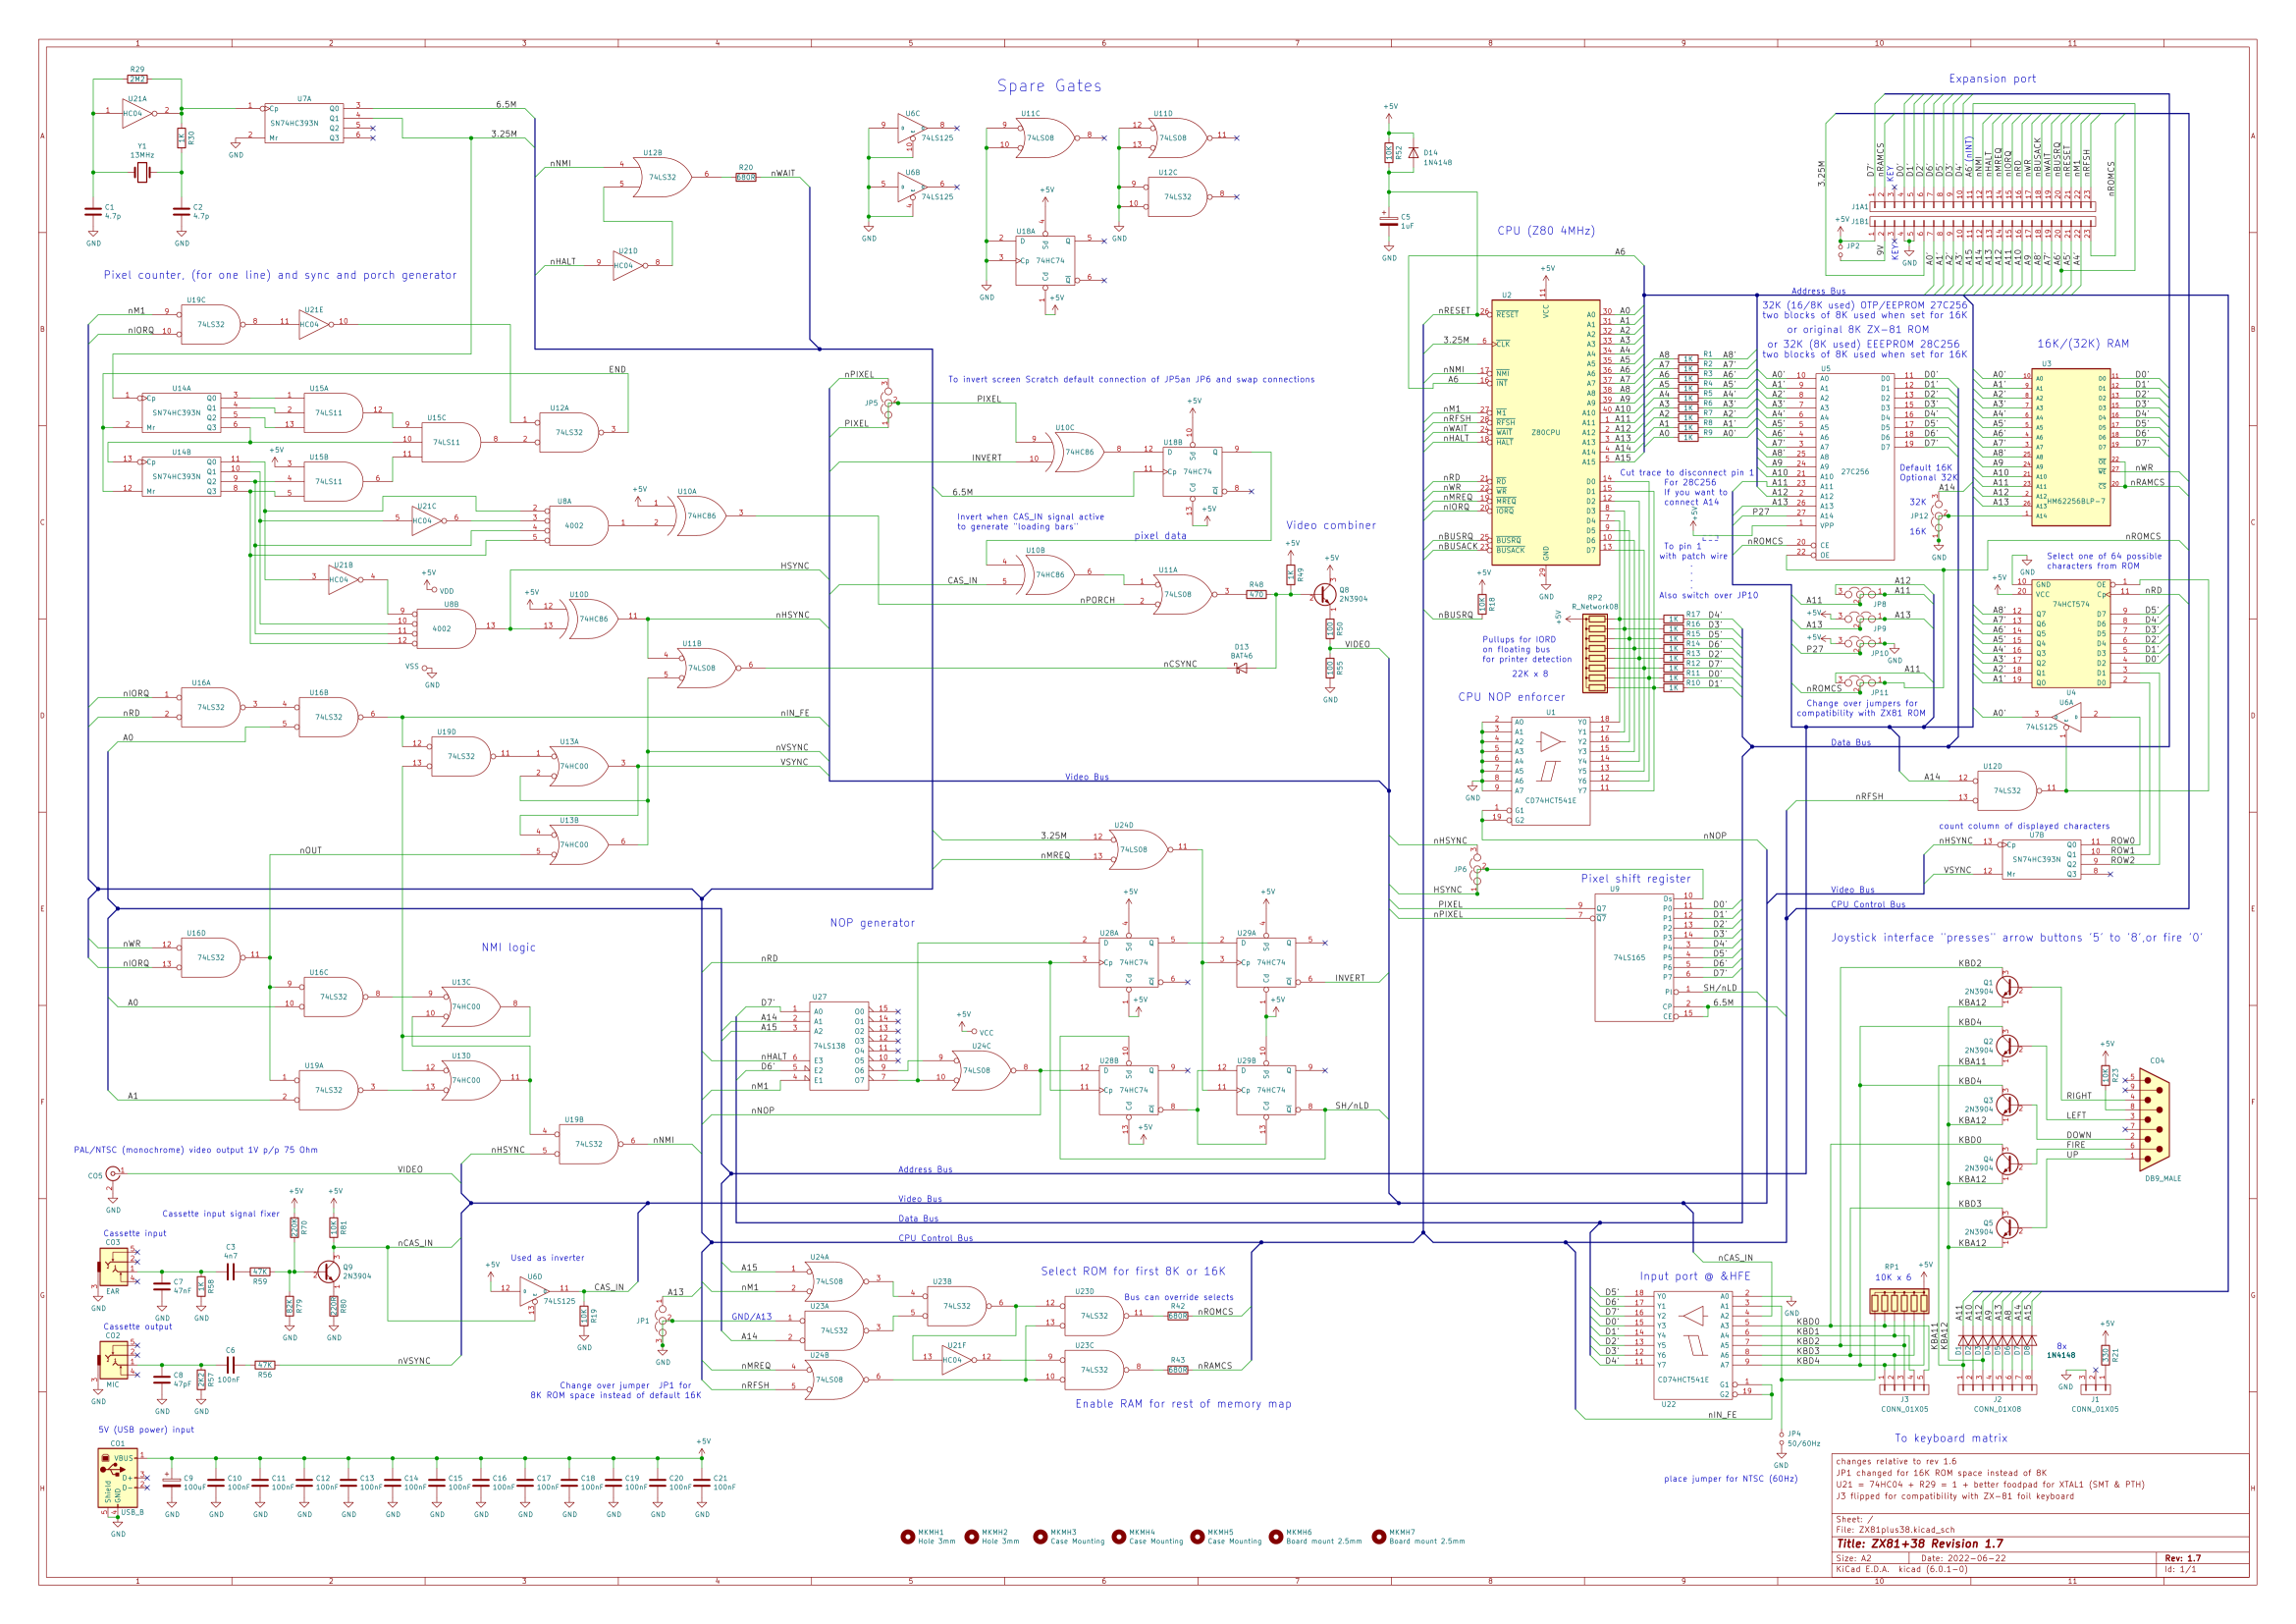Viewport: 2296px width, 1624px height.
Task: Click the HM62256BLP-7 RAM chip U3
Action: (2069, 447)
